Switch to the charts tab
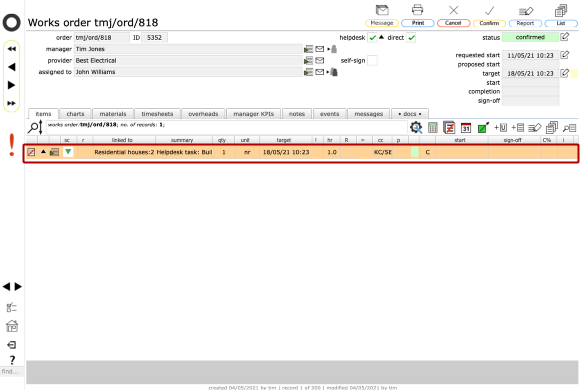 tap(75, 114)
